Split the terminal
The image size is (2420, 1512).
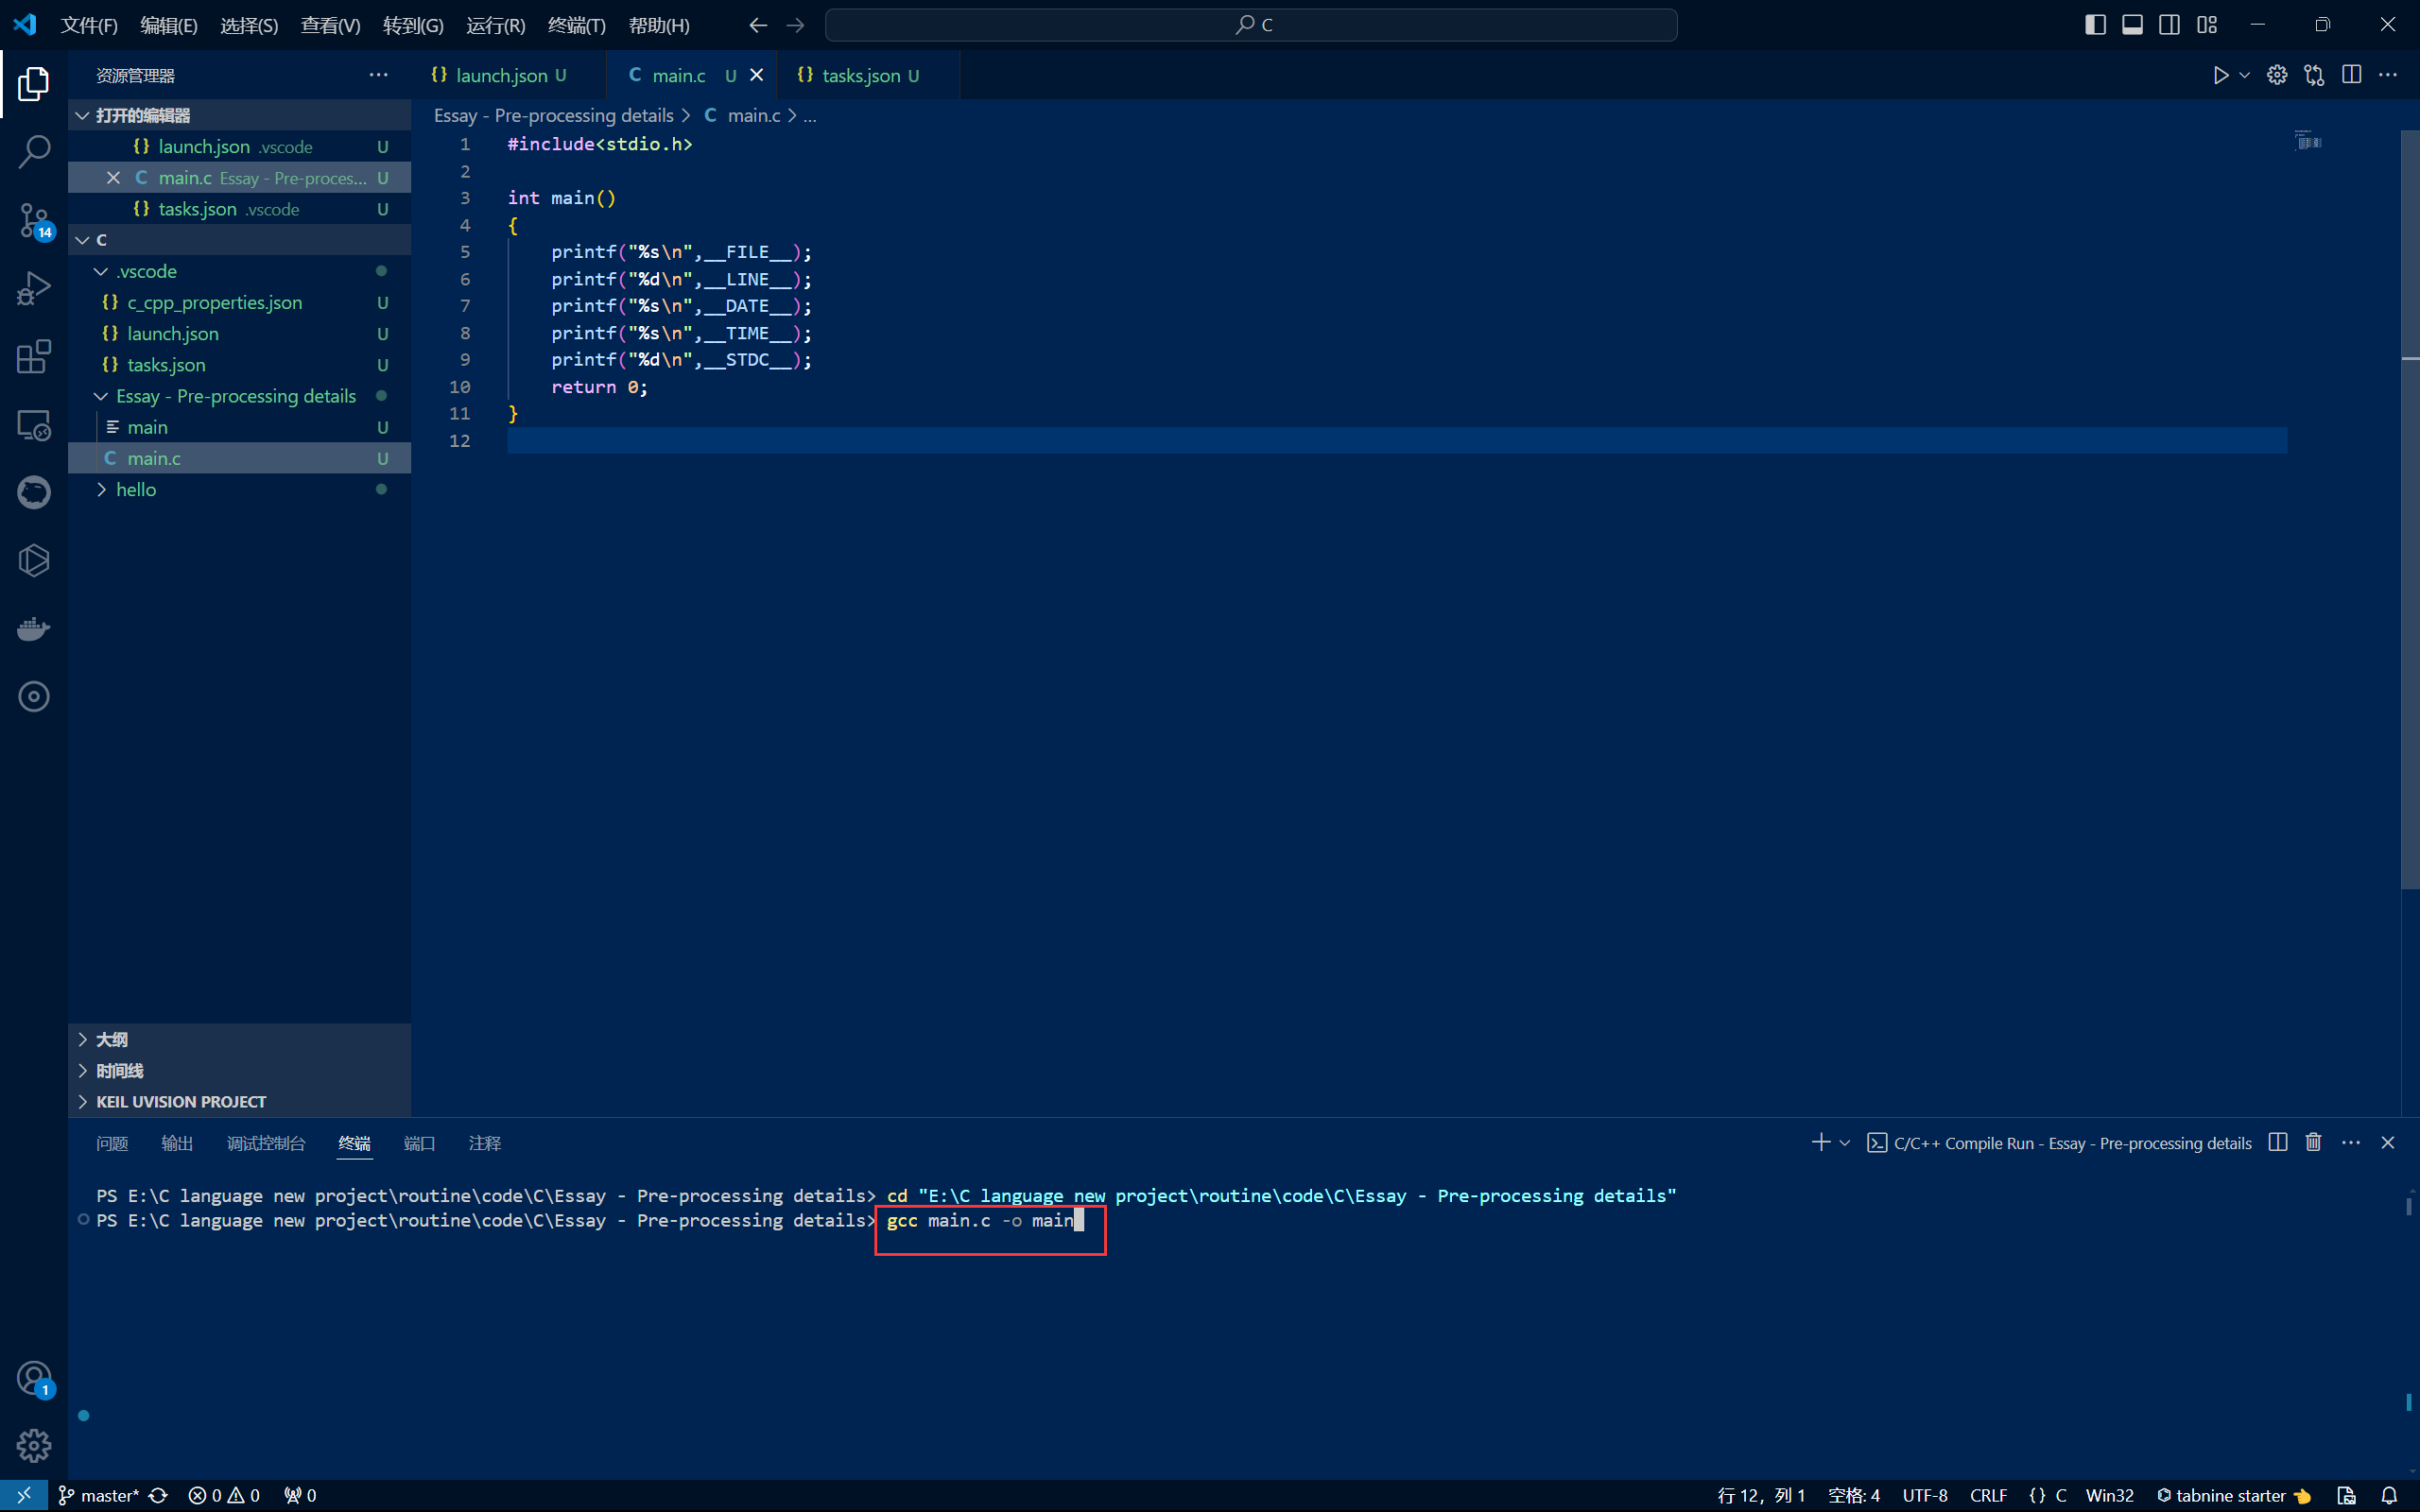pyautogui.click(x=2278, y=1142)
